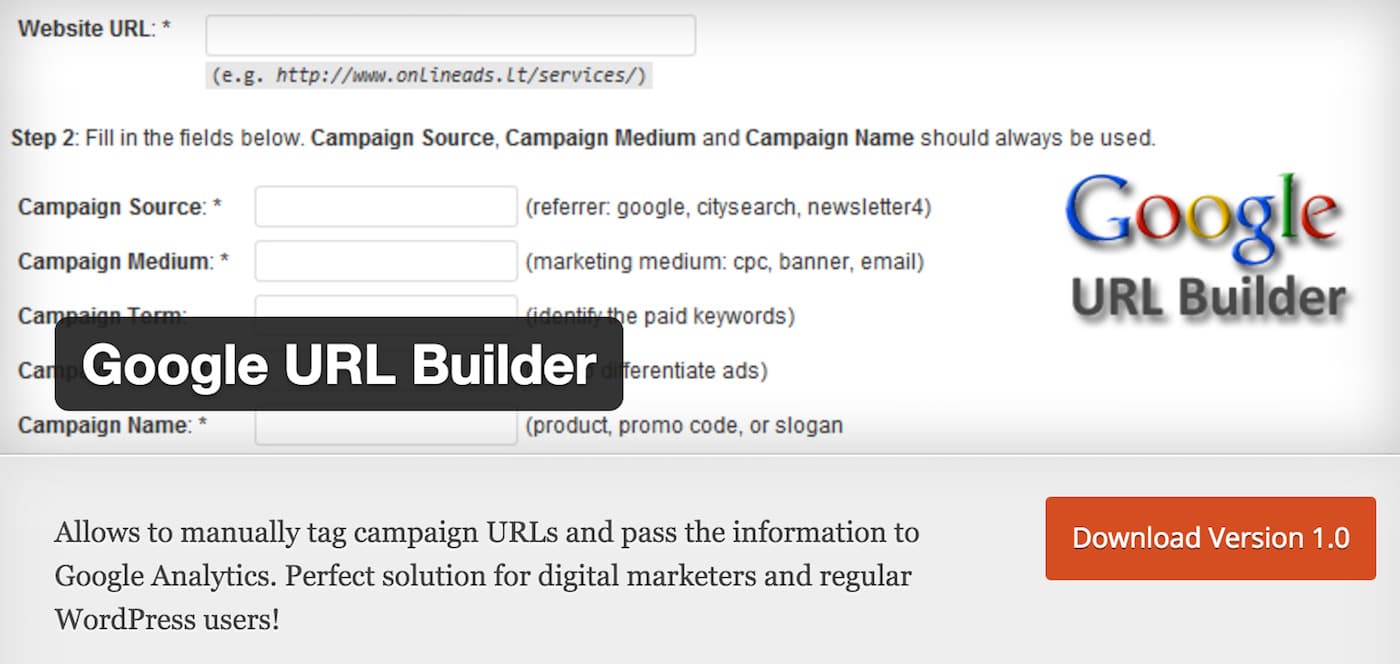Focus the Website URL input field
Viewport: 1400px width, 664px height.
[450, 35]
